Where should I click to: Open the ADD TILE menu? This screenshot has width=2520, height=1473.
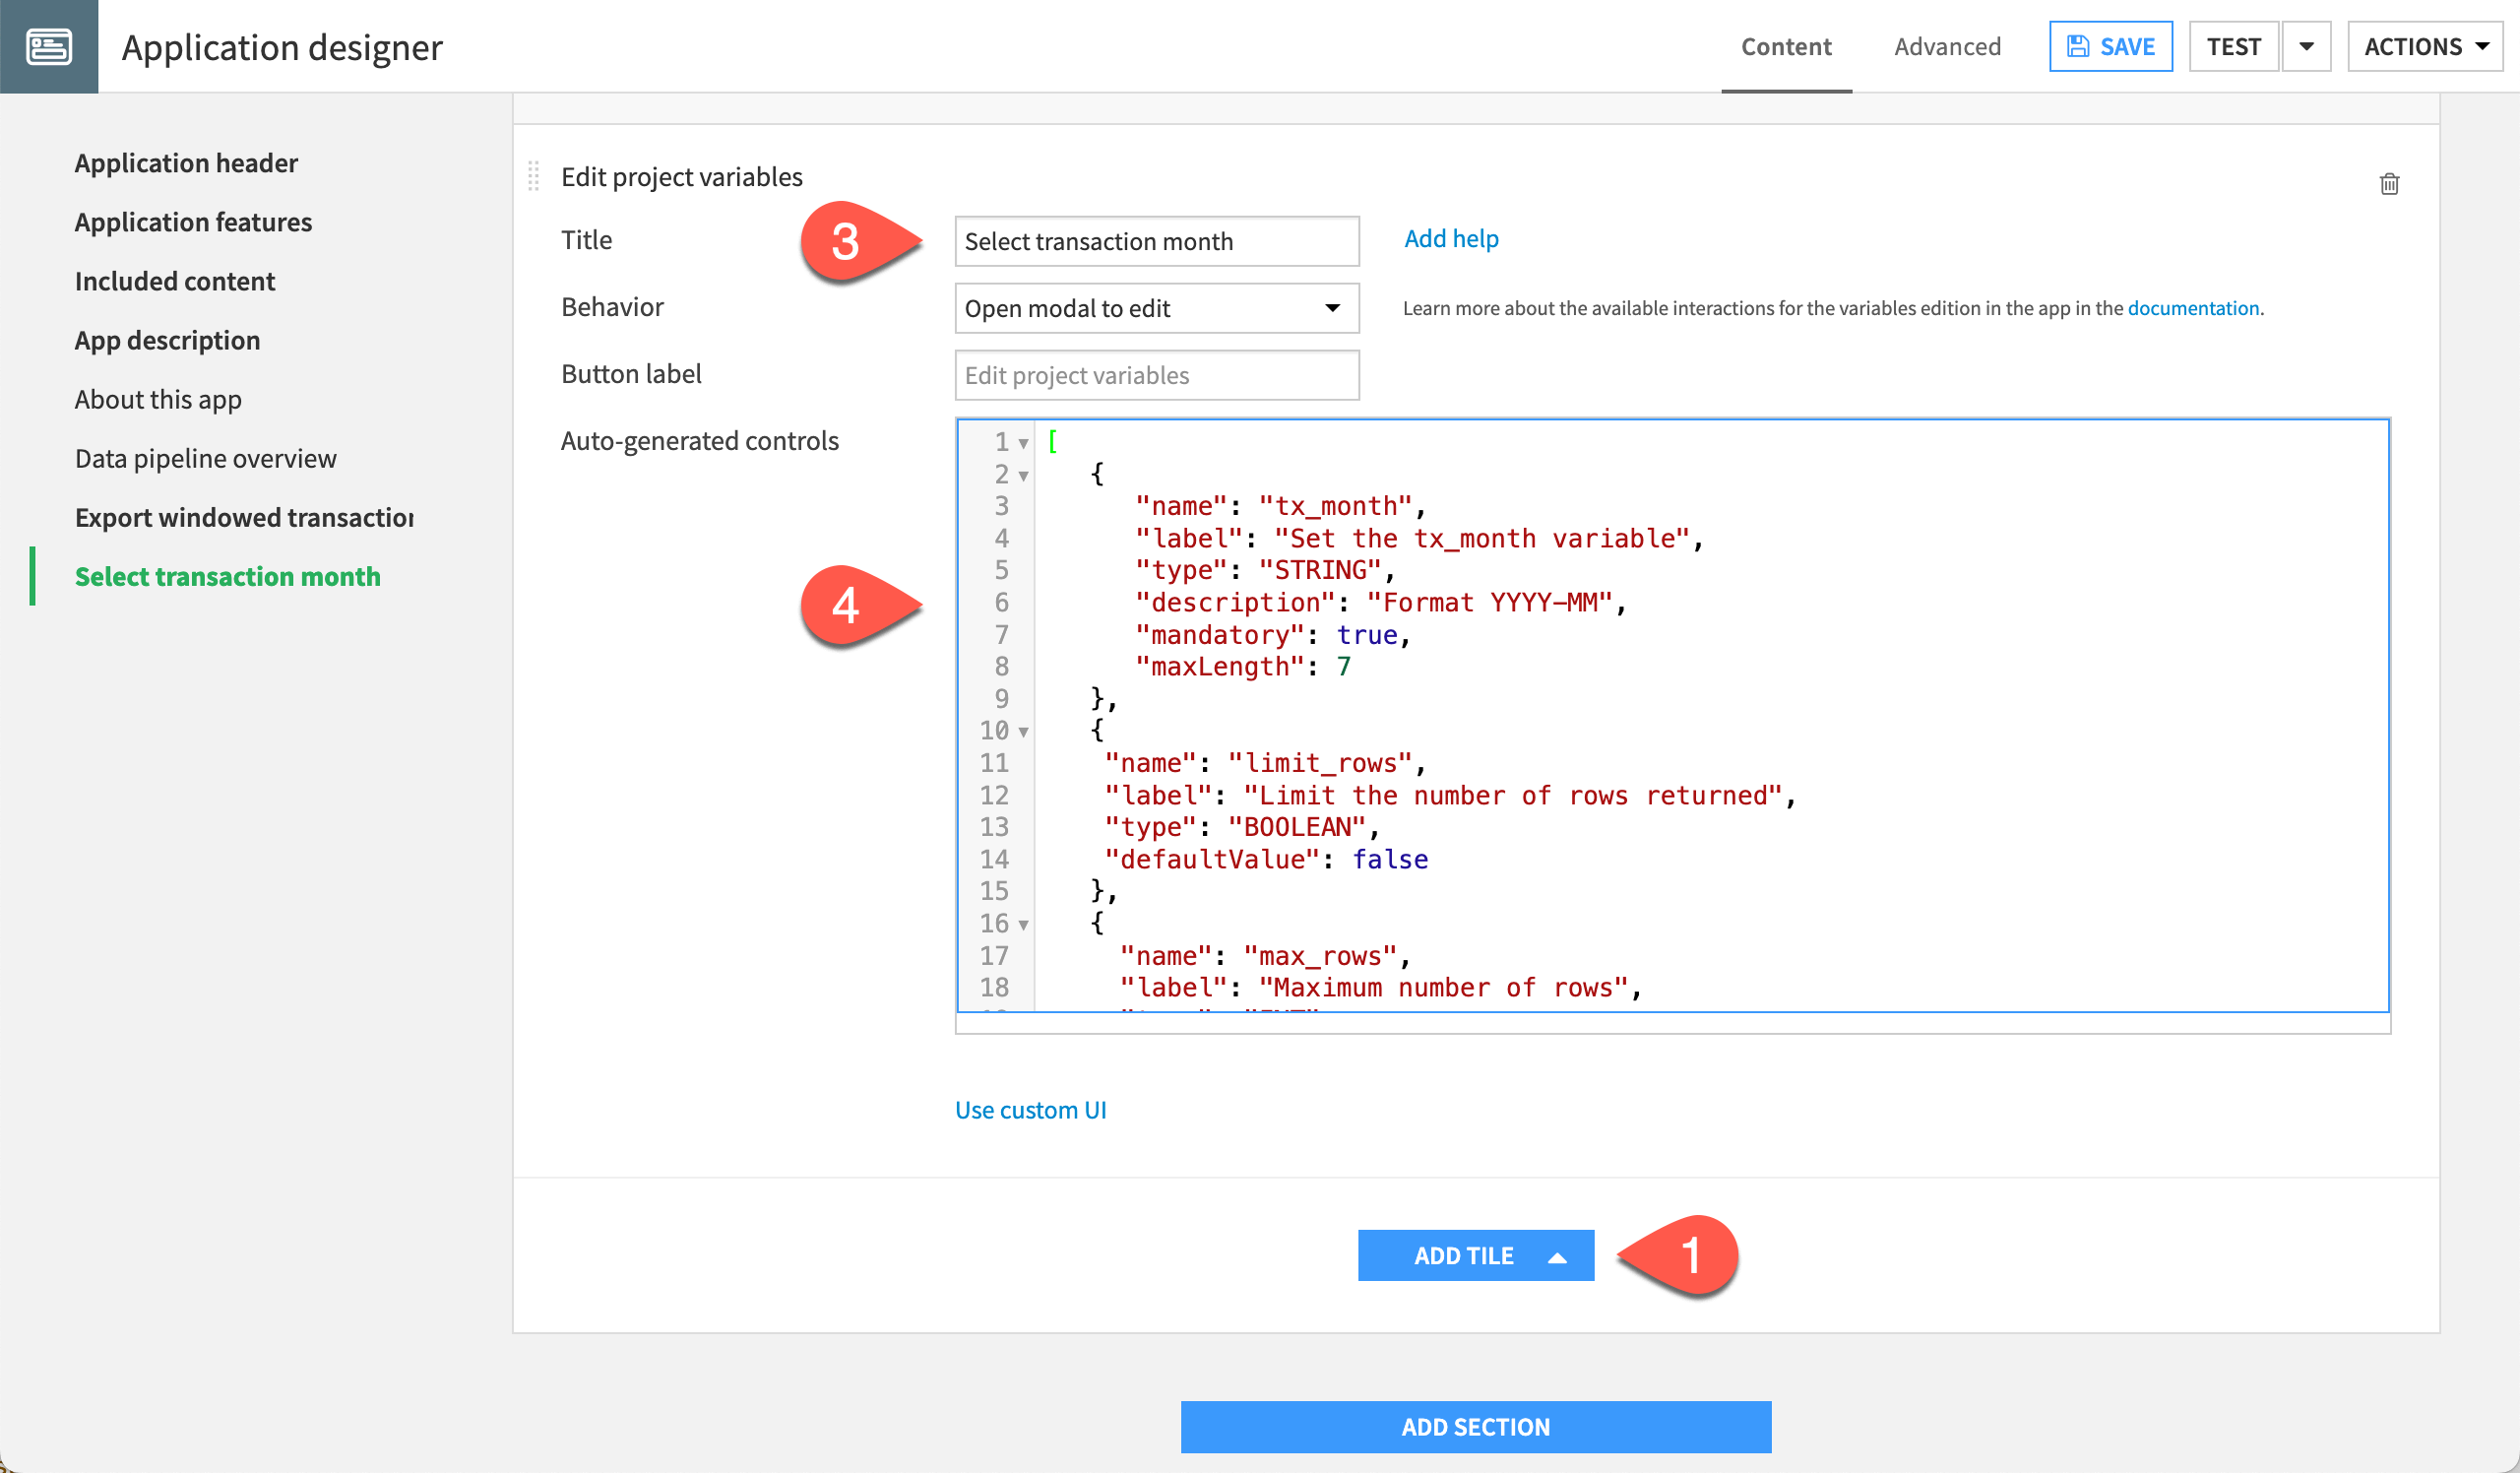1475,1256
